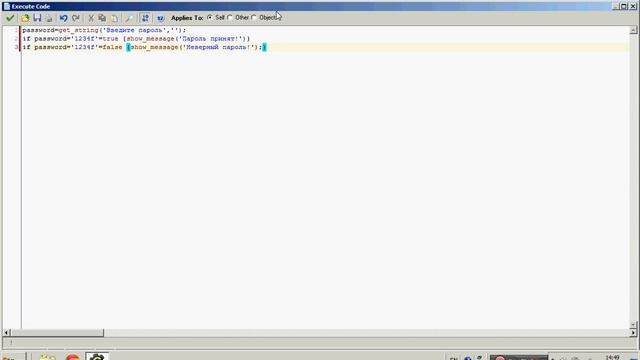This screenshot has height=360, width=640.
Task: Load code from file via open icon
Action: pos(25,18)
